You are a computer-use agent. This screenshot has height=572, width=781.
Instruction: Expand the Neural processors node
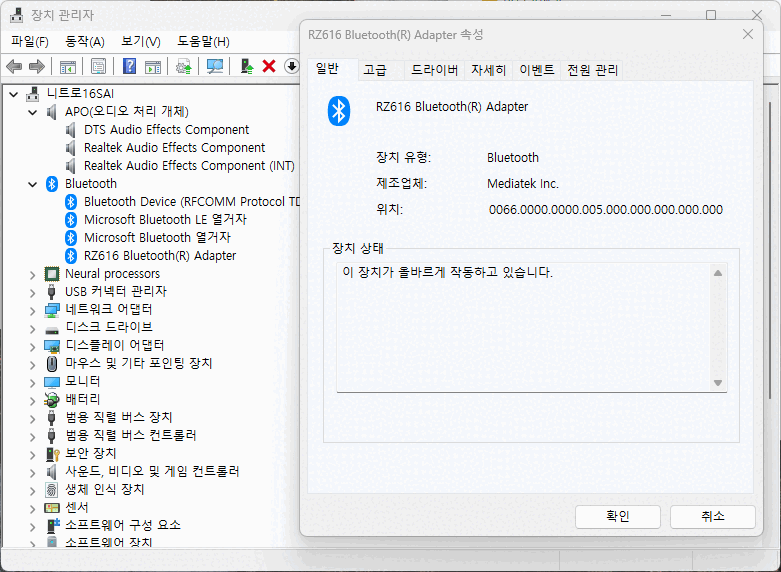click(33, 273)
